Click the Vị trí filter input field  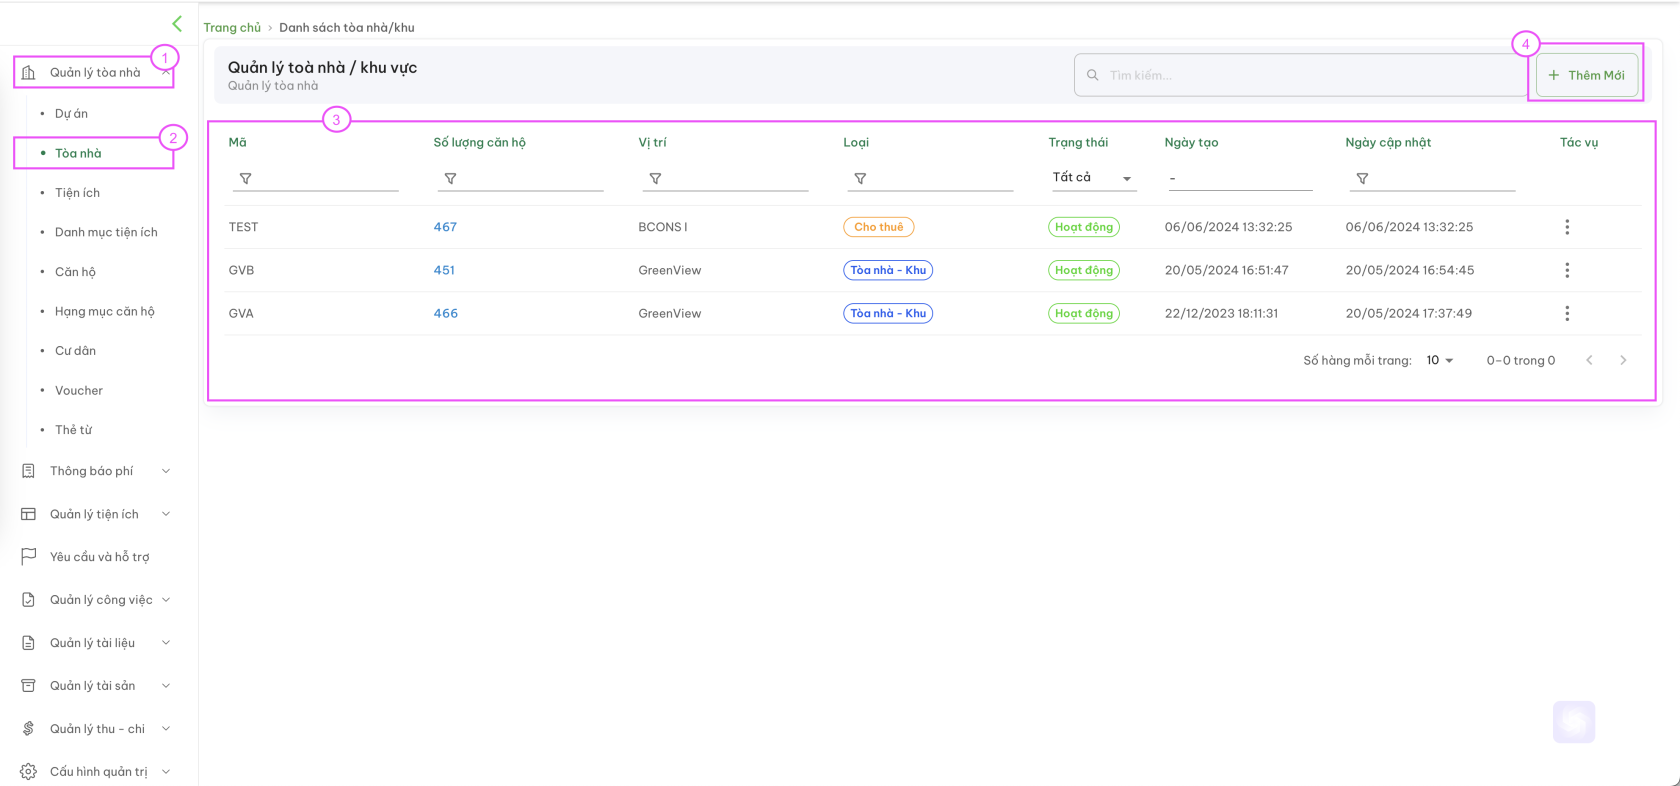[725, 178]
